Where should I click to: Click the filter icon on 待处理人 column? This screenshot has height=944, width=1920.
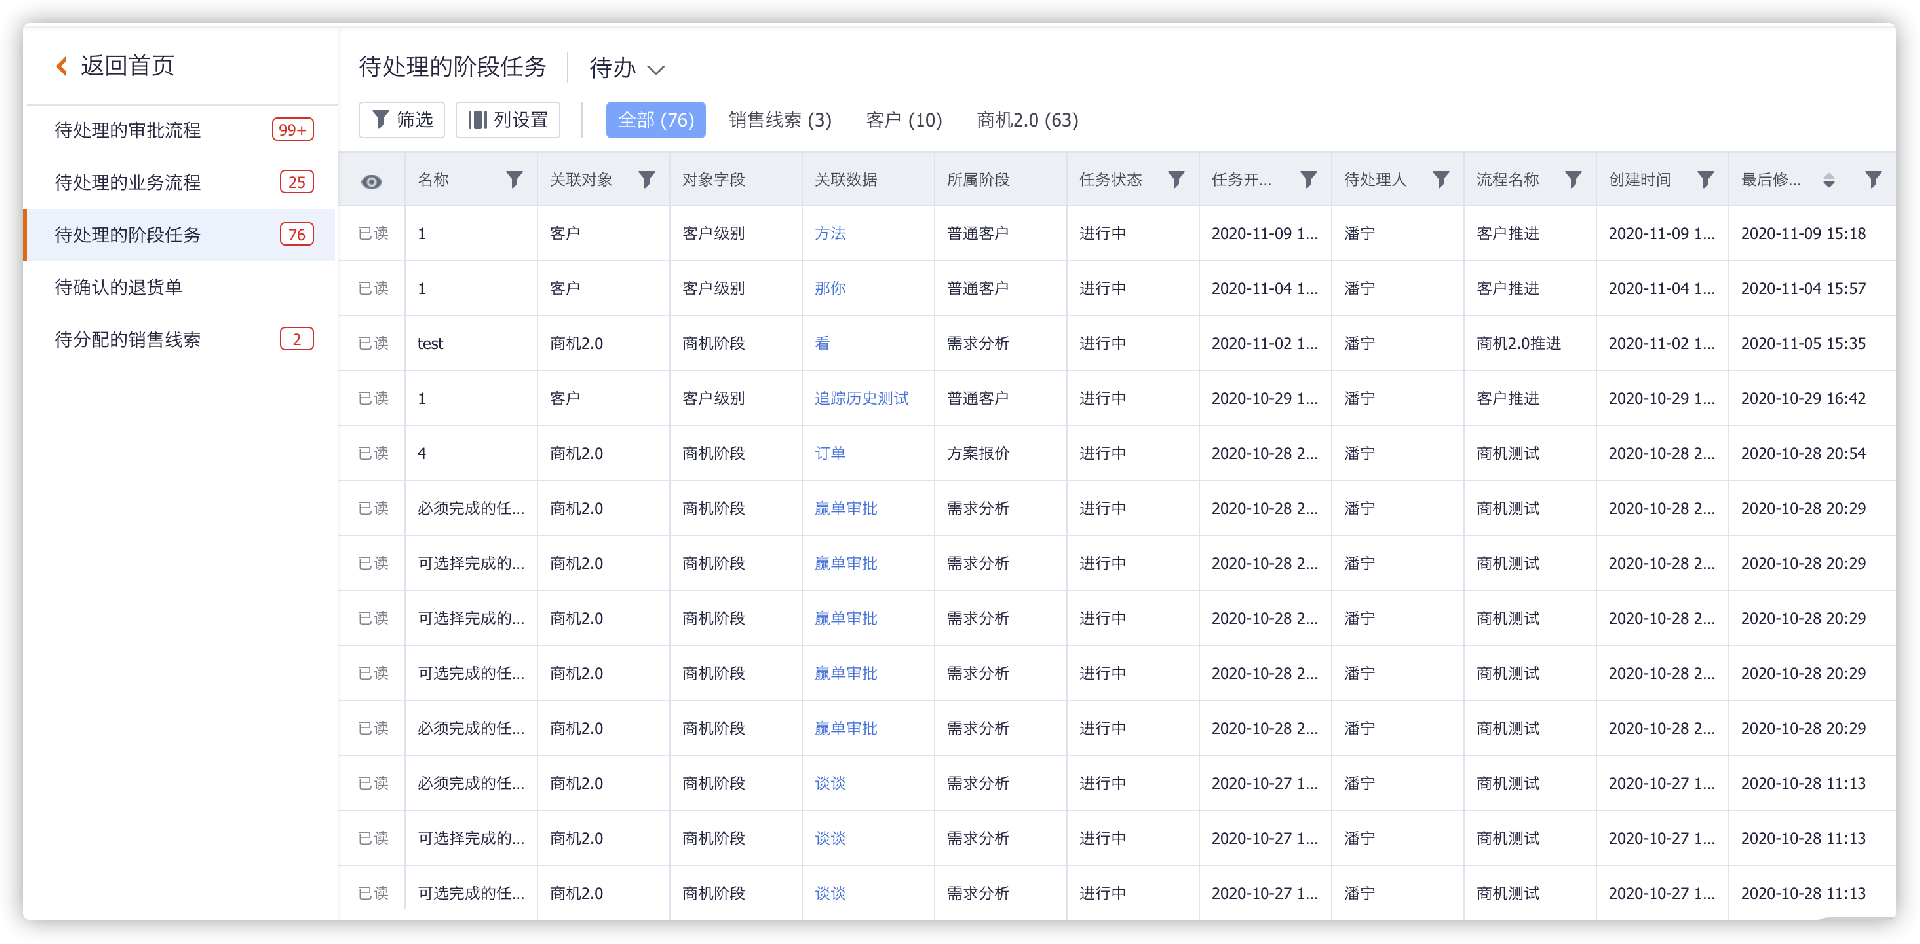pyautogui.click(x=1441, y=179)
